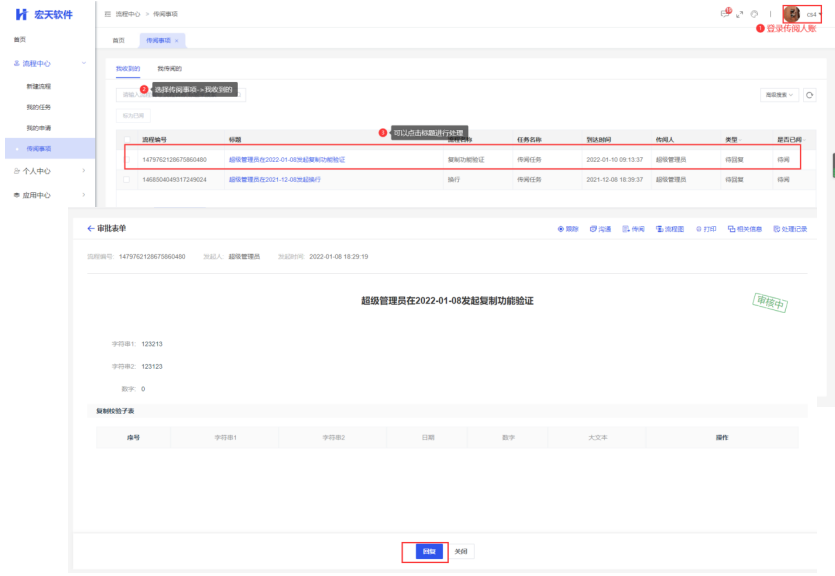
Task: Select 我的任务 in the sidebar
Action: pyautogui.click(x=38, y=107)
